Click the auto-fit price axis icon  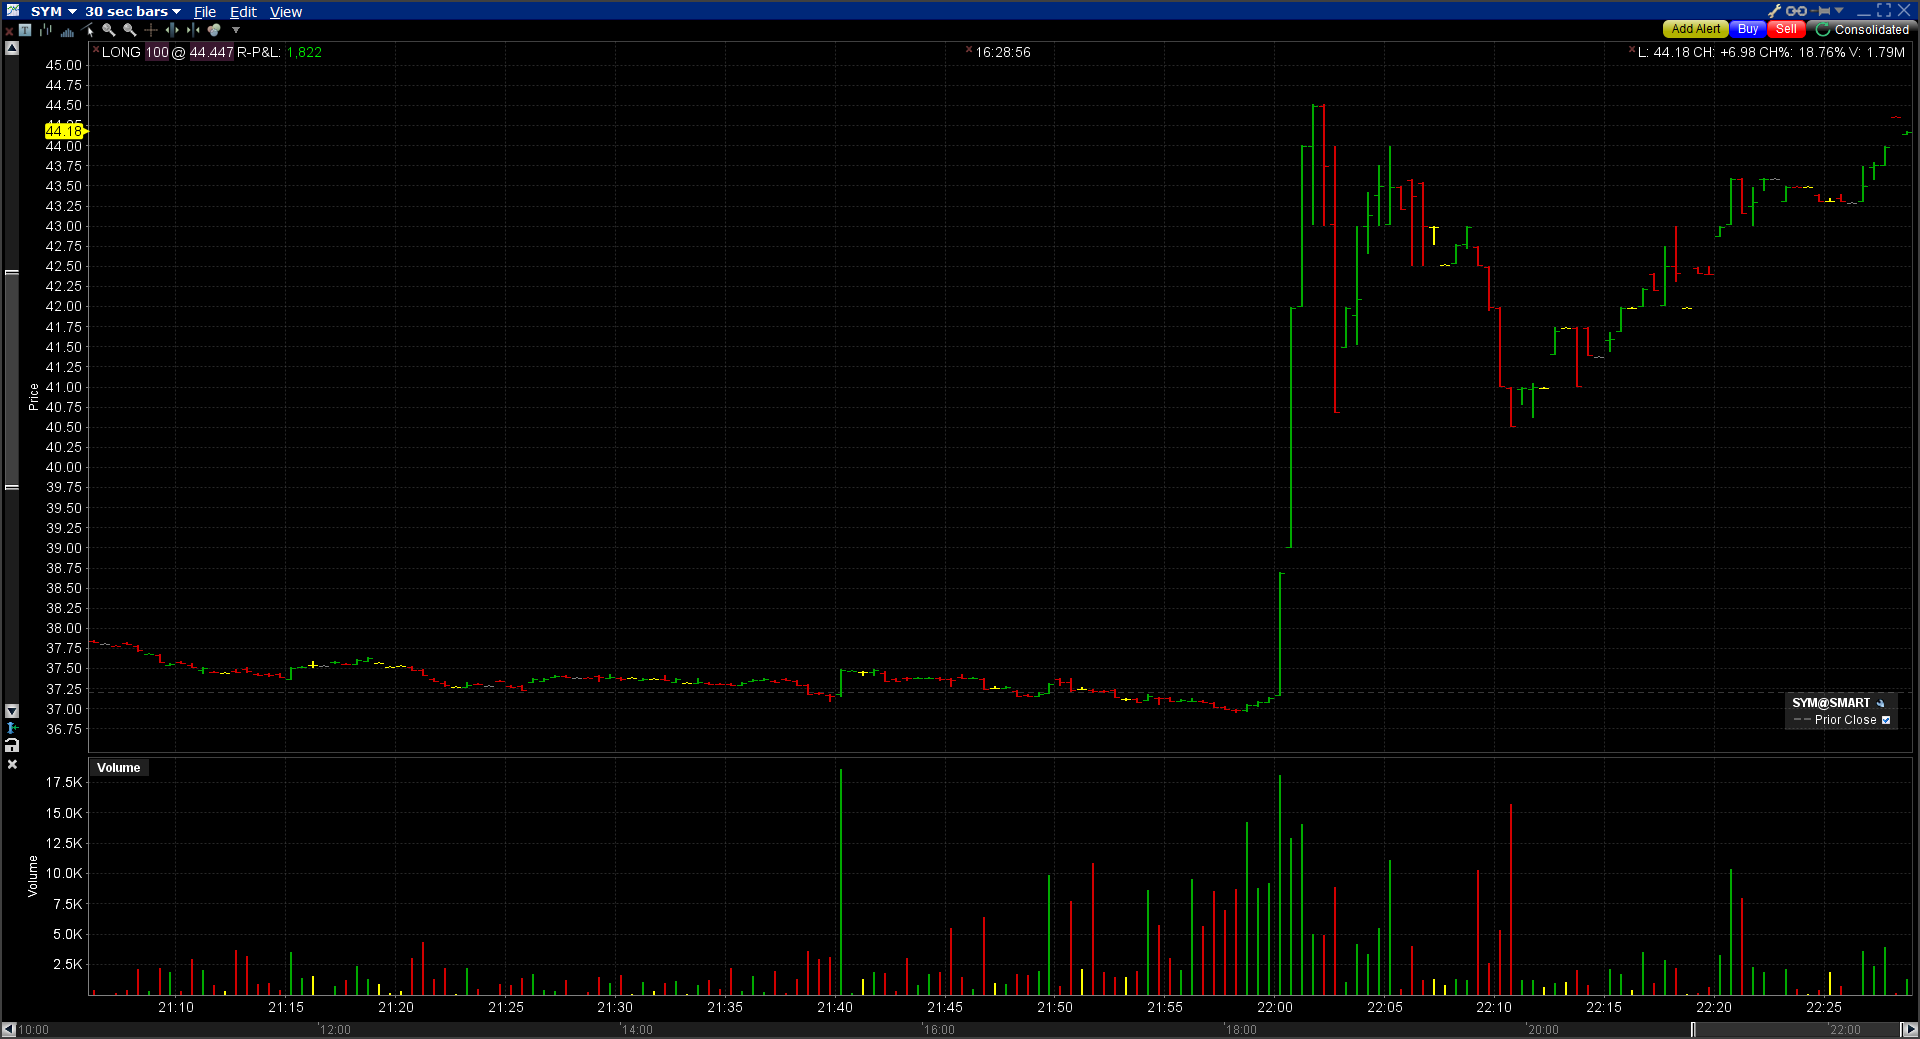12,728
